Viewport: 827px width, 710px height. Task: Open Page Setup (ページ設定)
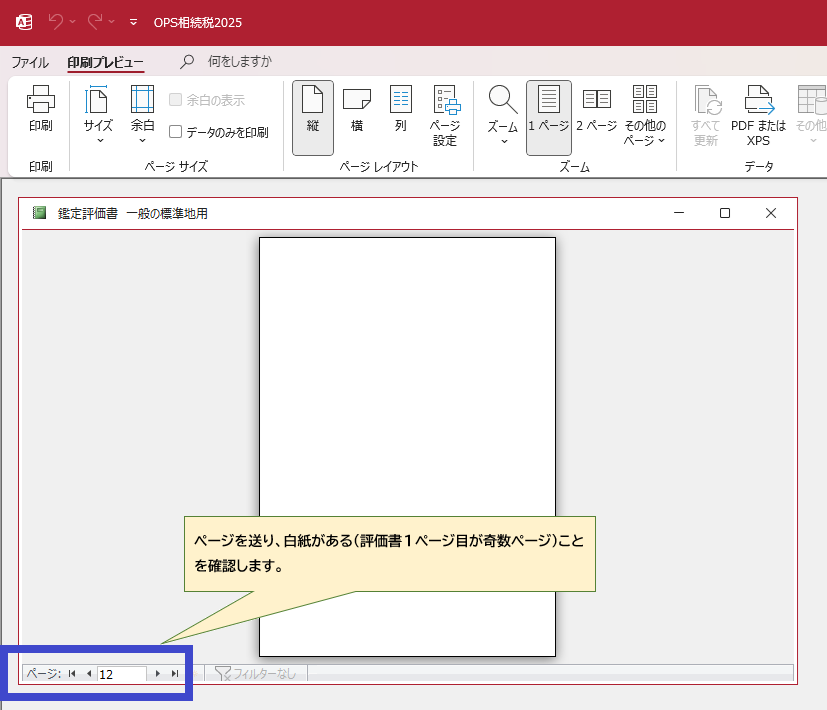[x=445, y=115]
